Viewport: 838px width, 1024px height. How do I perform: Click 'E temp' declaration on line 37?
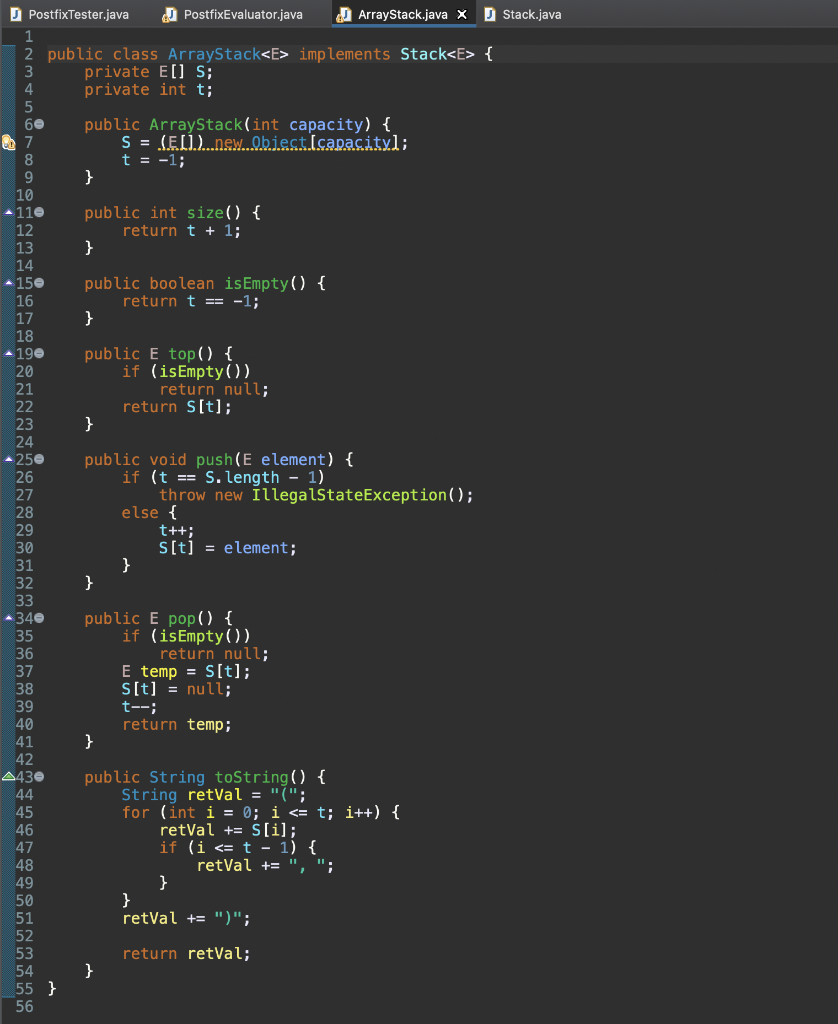150,671
